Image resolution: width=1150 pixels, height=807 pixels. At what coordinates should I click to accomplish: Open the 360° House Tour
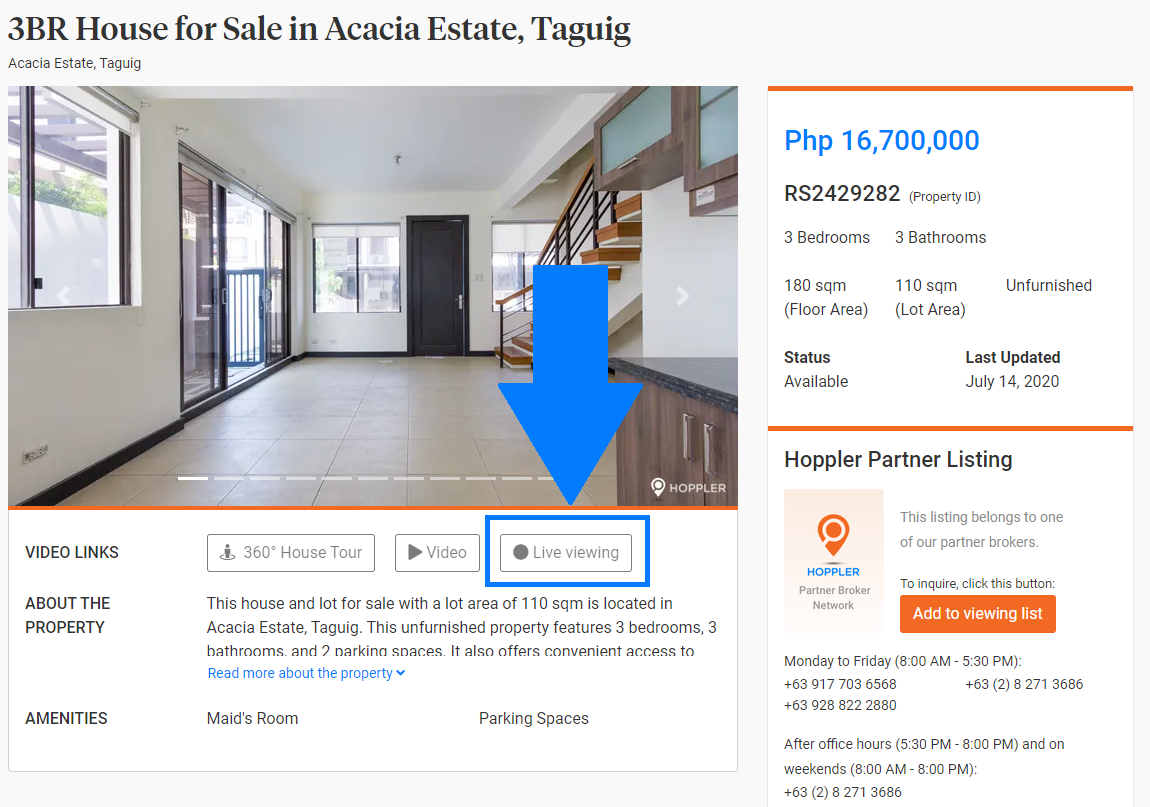click(x=291, y=552)
